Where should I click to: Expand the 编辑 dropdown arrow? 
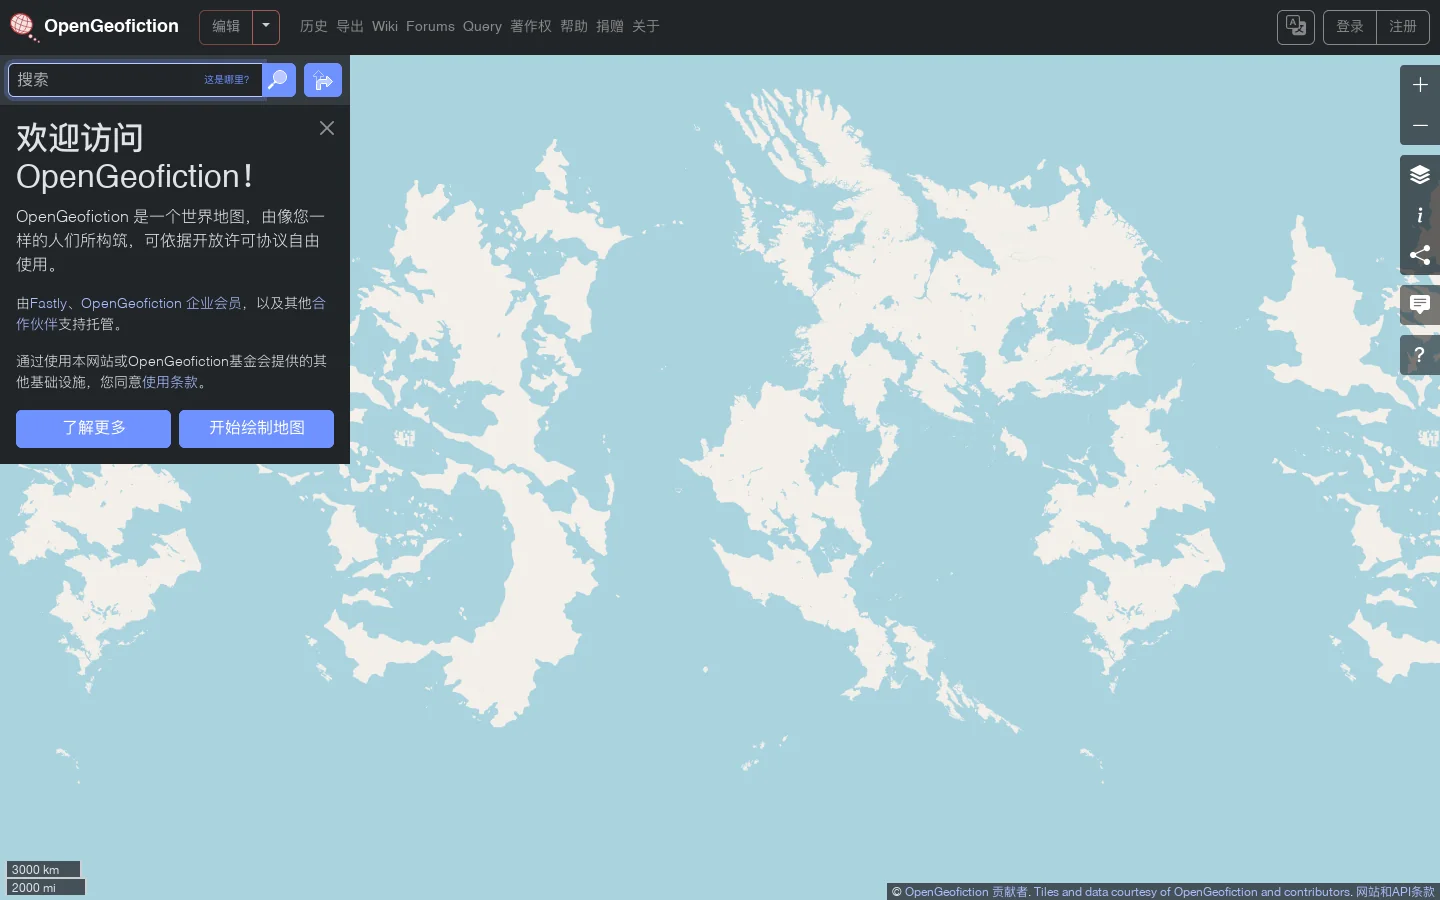click(266, 27)
